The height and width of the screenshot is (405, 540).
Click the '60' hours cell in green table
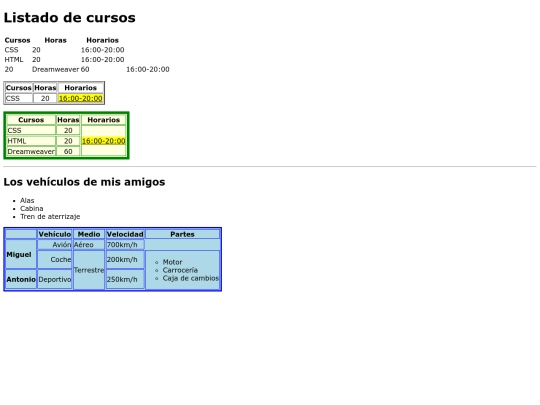click(x=68, y=152)
